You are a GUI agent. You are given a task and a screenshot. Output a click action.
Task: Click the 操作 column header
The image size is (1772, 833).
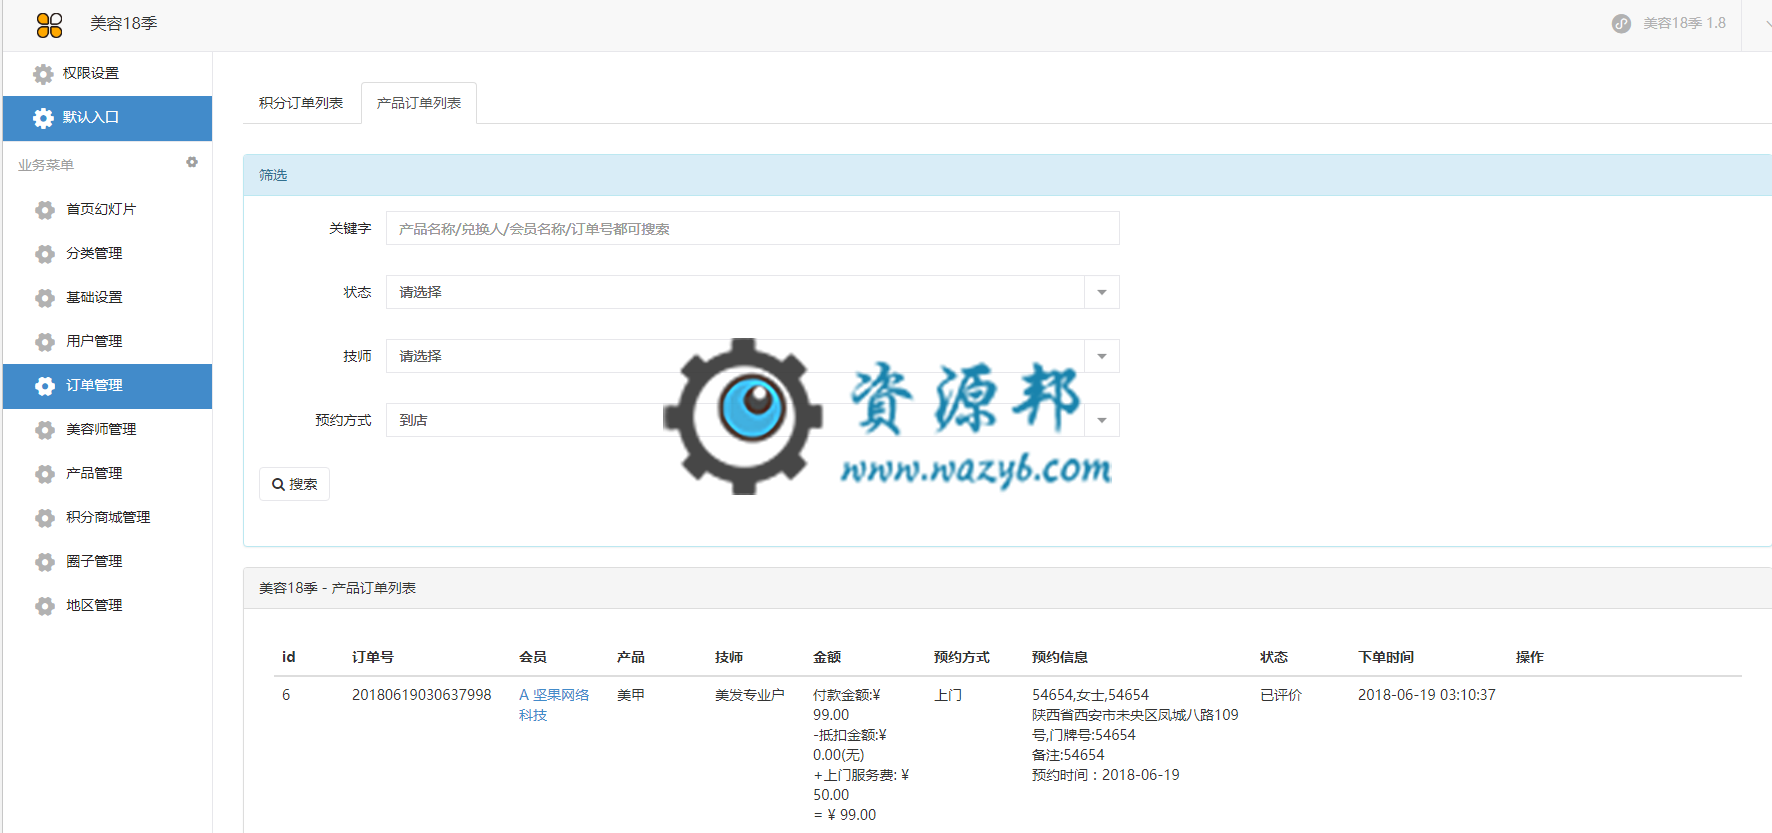(1530, 657)
